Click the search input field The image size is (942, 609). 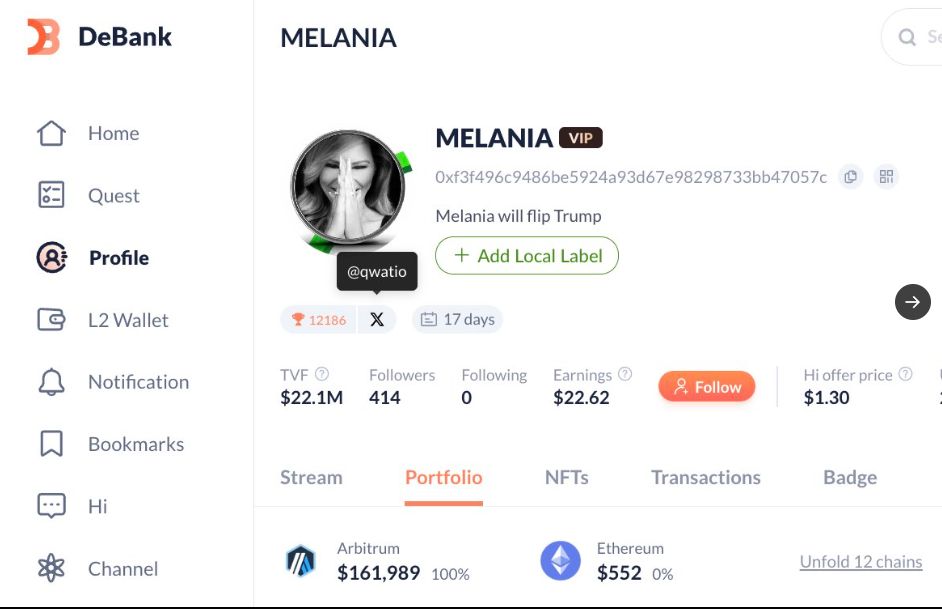(925, 37)
